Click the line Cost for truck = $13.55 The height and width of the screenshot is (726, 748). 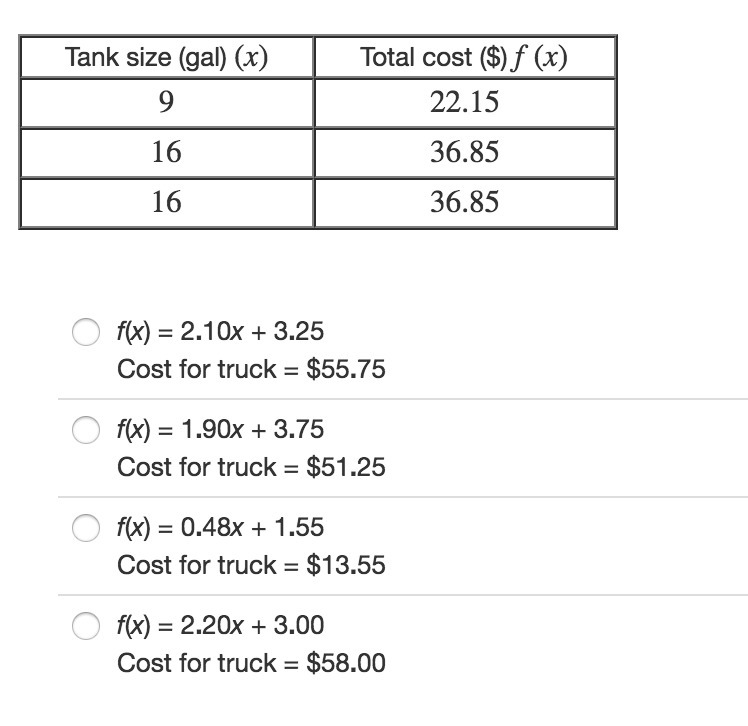[251, 565]
